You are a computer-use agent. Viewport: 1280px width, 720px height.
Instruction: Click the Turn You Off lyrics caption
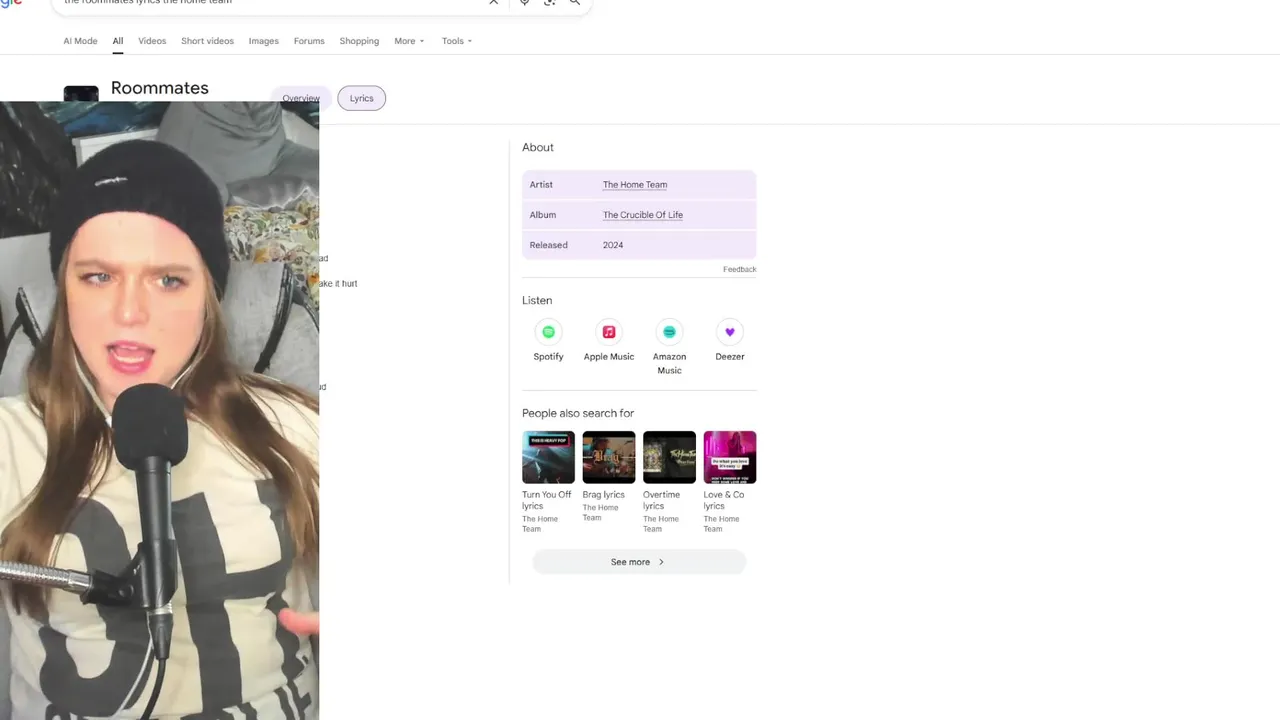coord(547,500)
